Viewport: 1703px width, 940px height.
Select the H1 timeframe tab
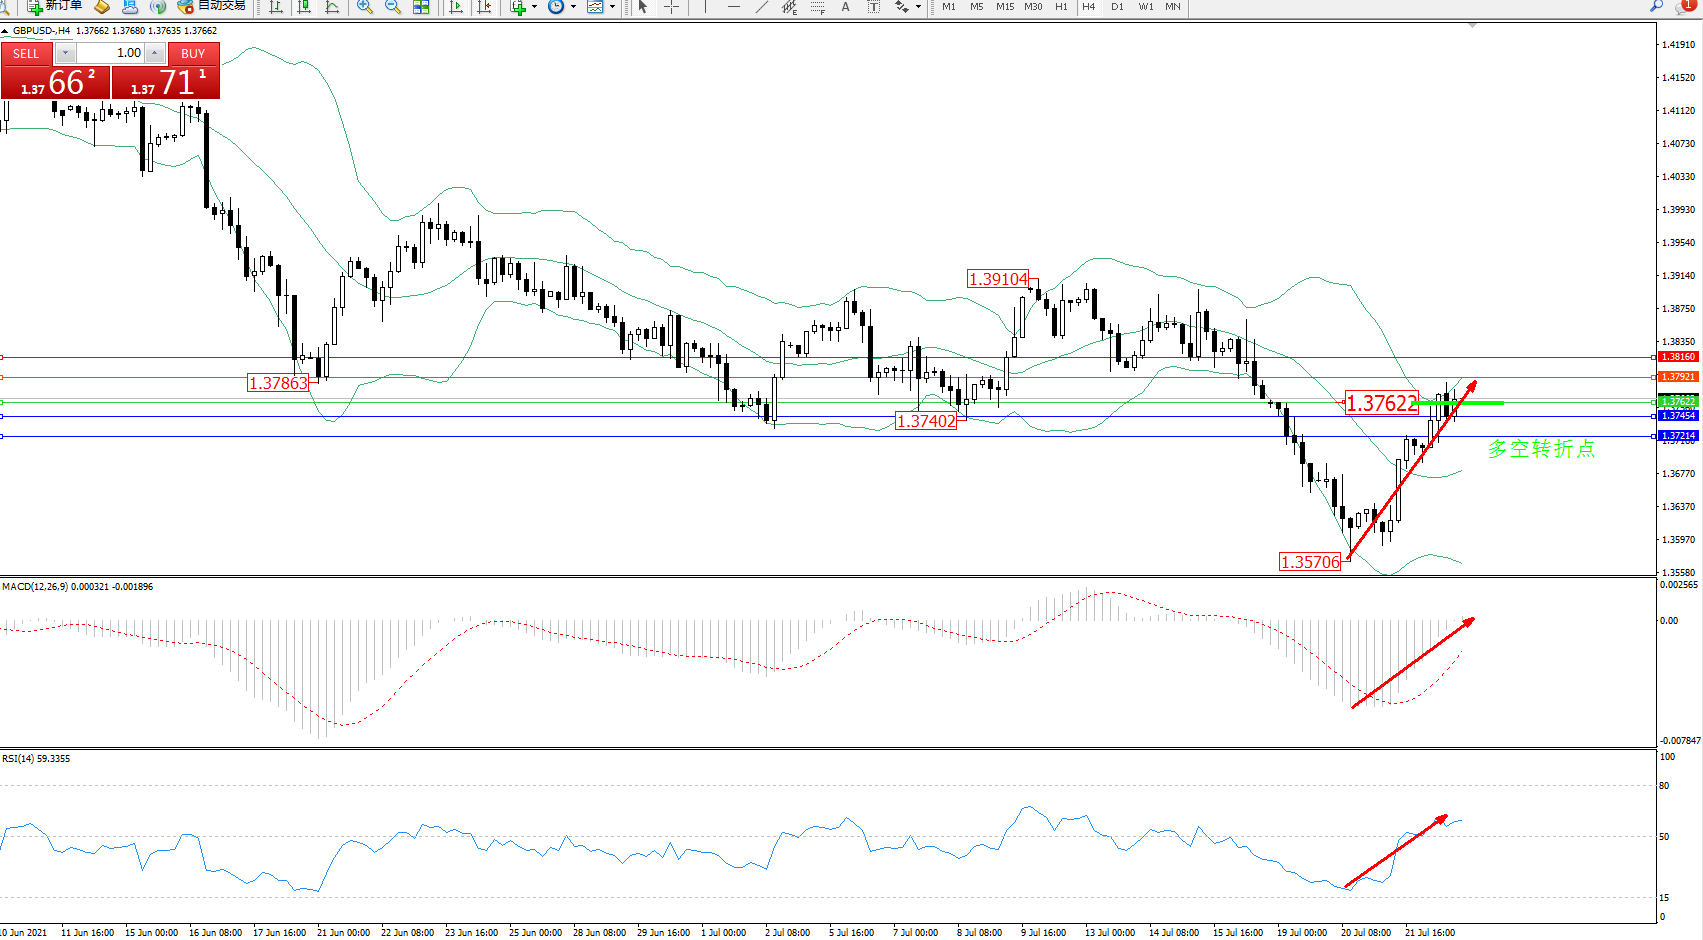coord(1061,7)
